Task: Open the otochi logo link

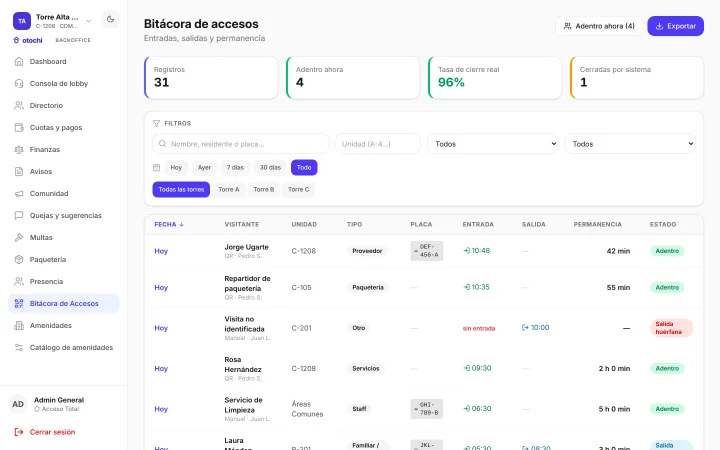Action: click(28, 40)
